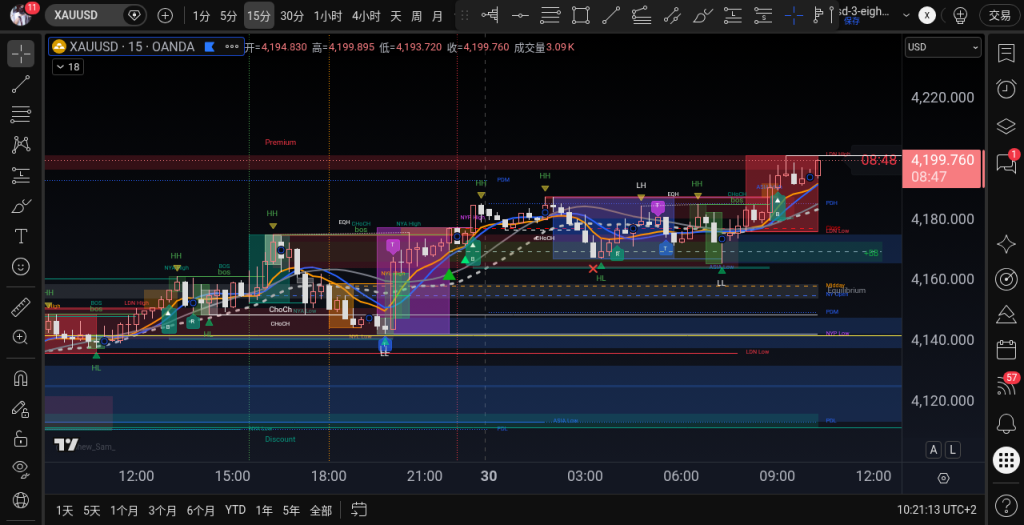Expand the 18 indicators legend toggle

point(68,67)
